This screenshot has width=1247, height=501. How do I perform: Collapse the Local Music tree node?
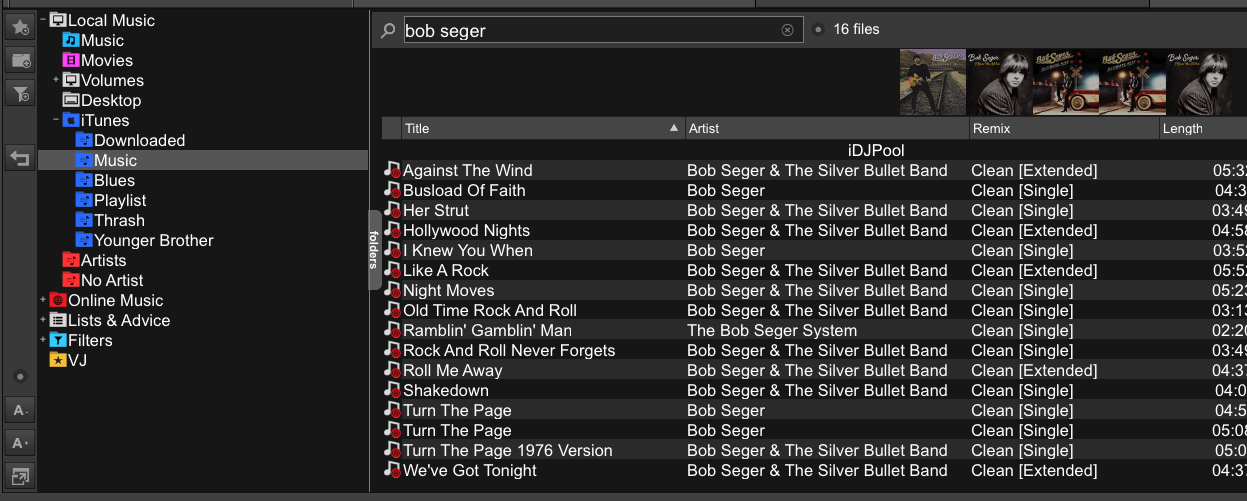coord(43,20)
